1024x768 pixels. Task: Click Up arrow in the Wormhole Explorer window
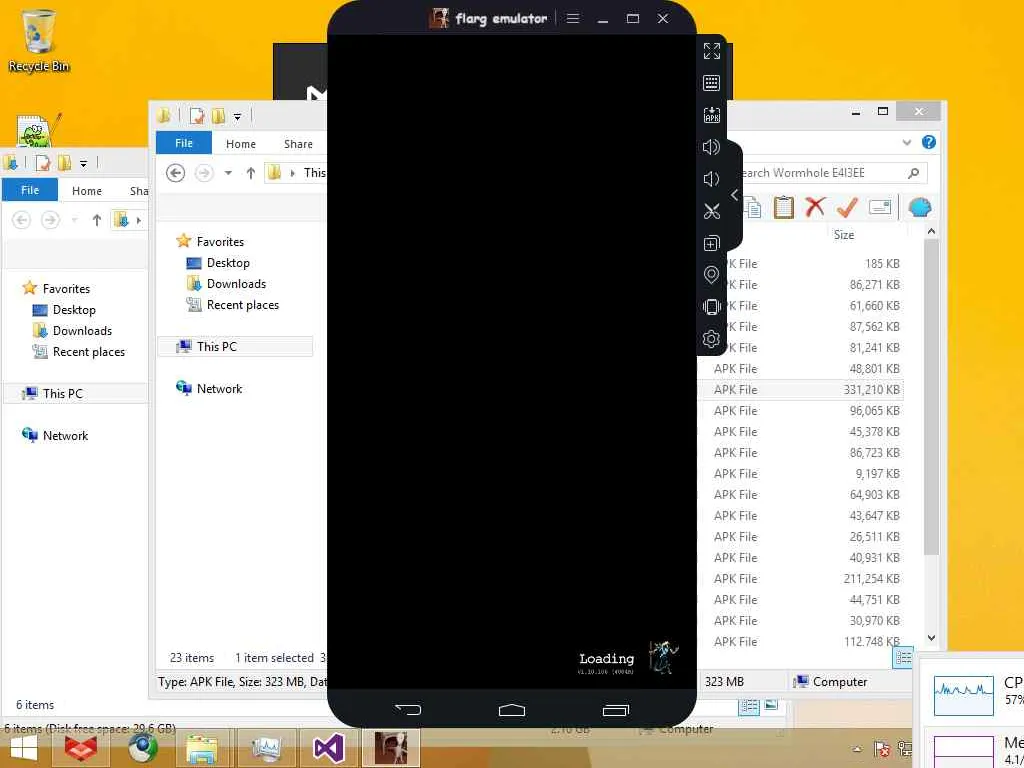click(251, 172)
